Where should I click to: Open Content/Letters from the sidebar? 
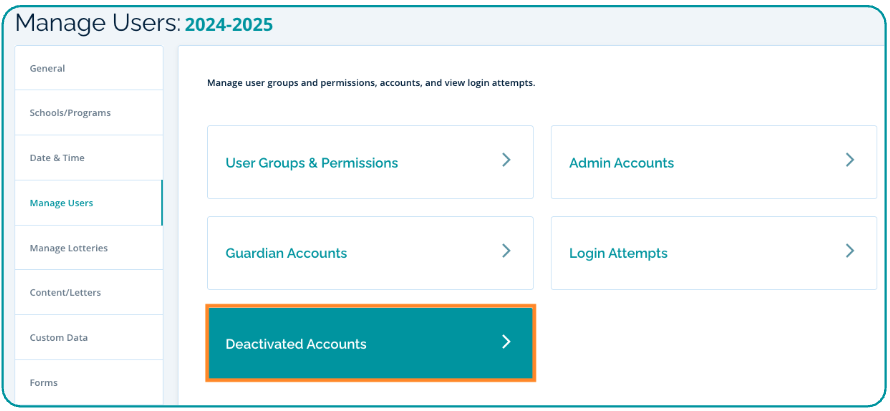65,292
